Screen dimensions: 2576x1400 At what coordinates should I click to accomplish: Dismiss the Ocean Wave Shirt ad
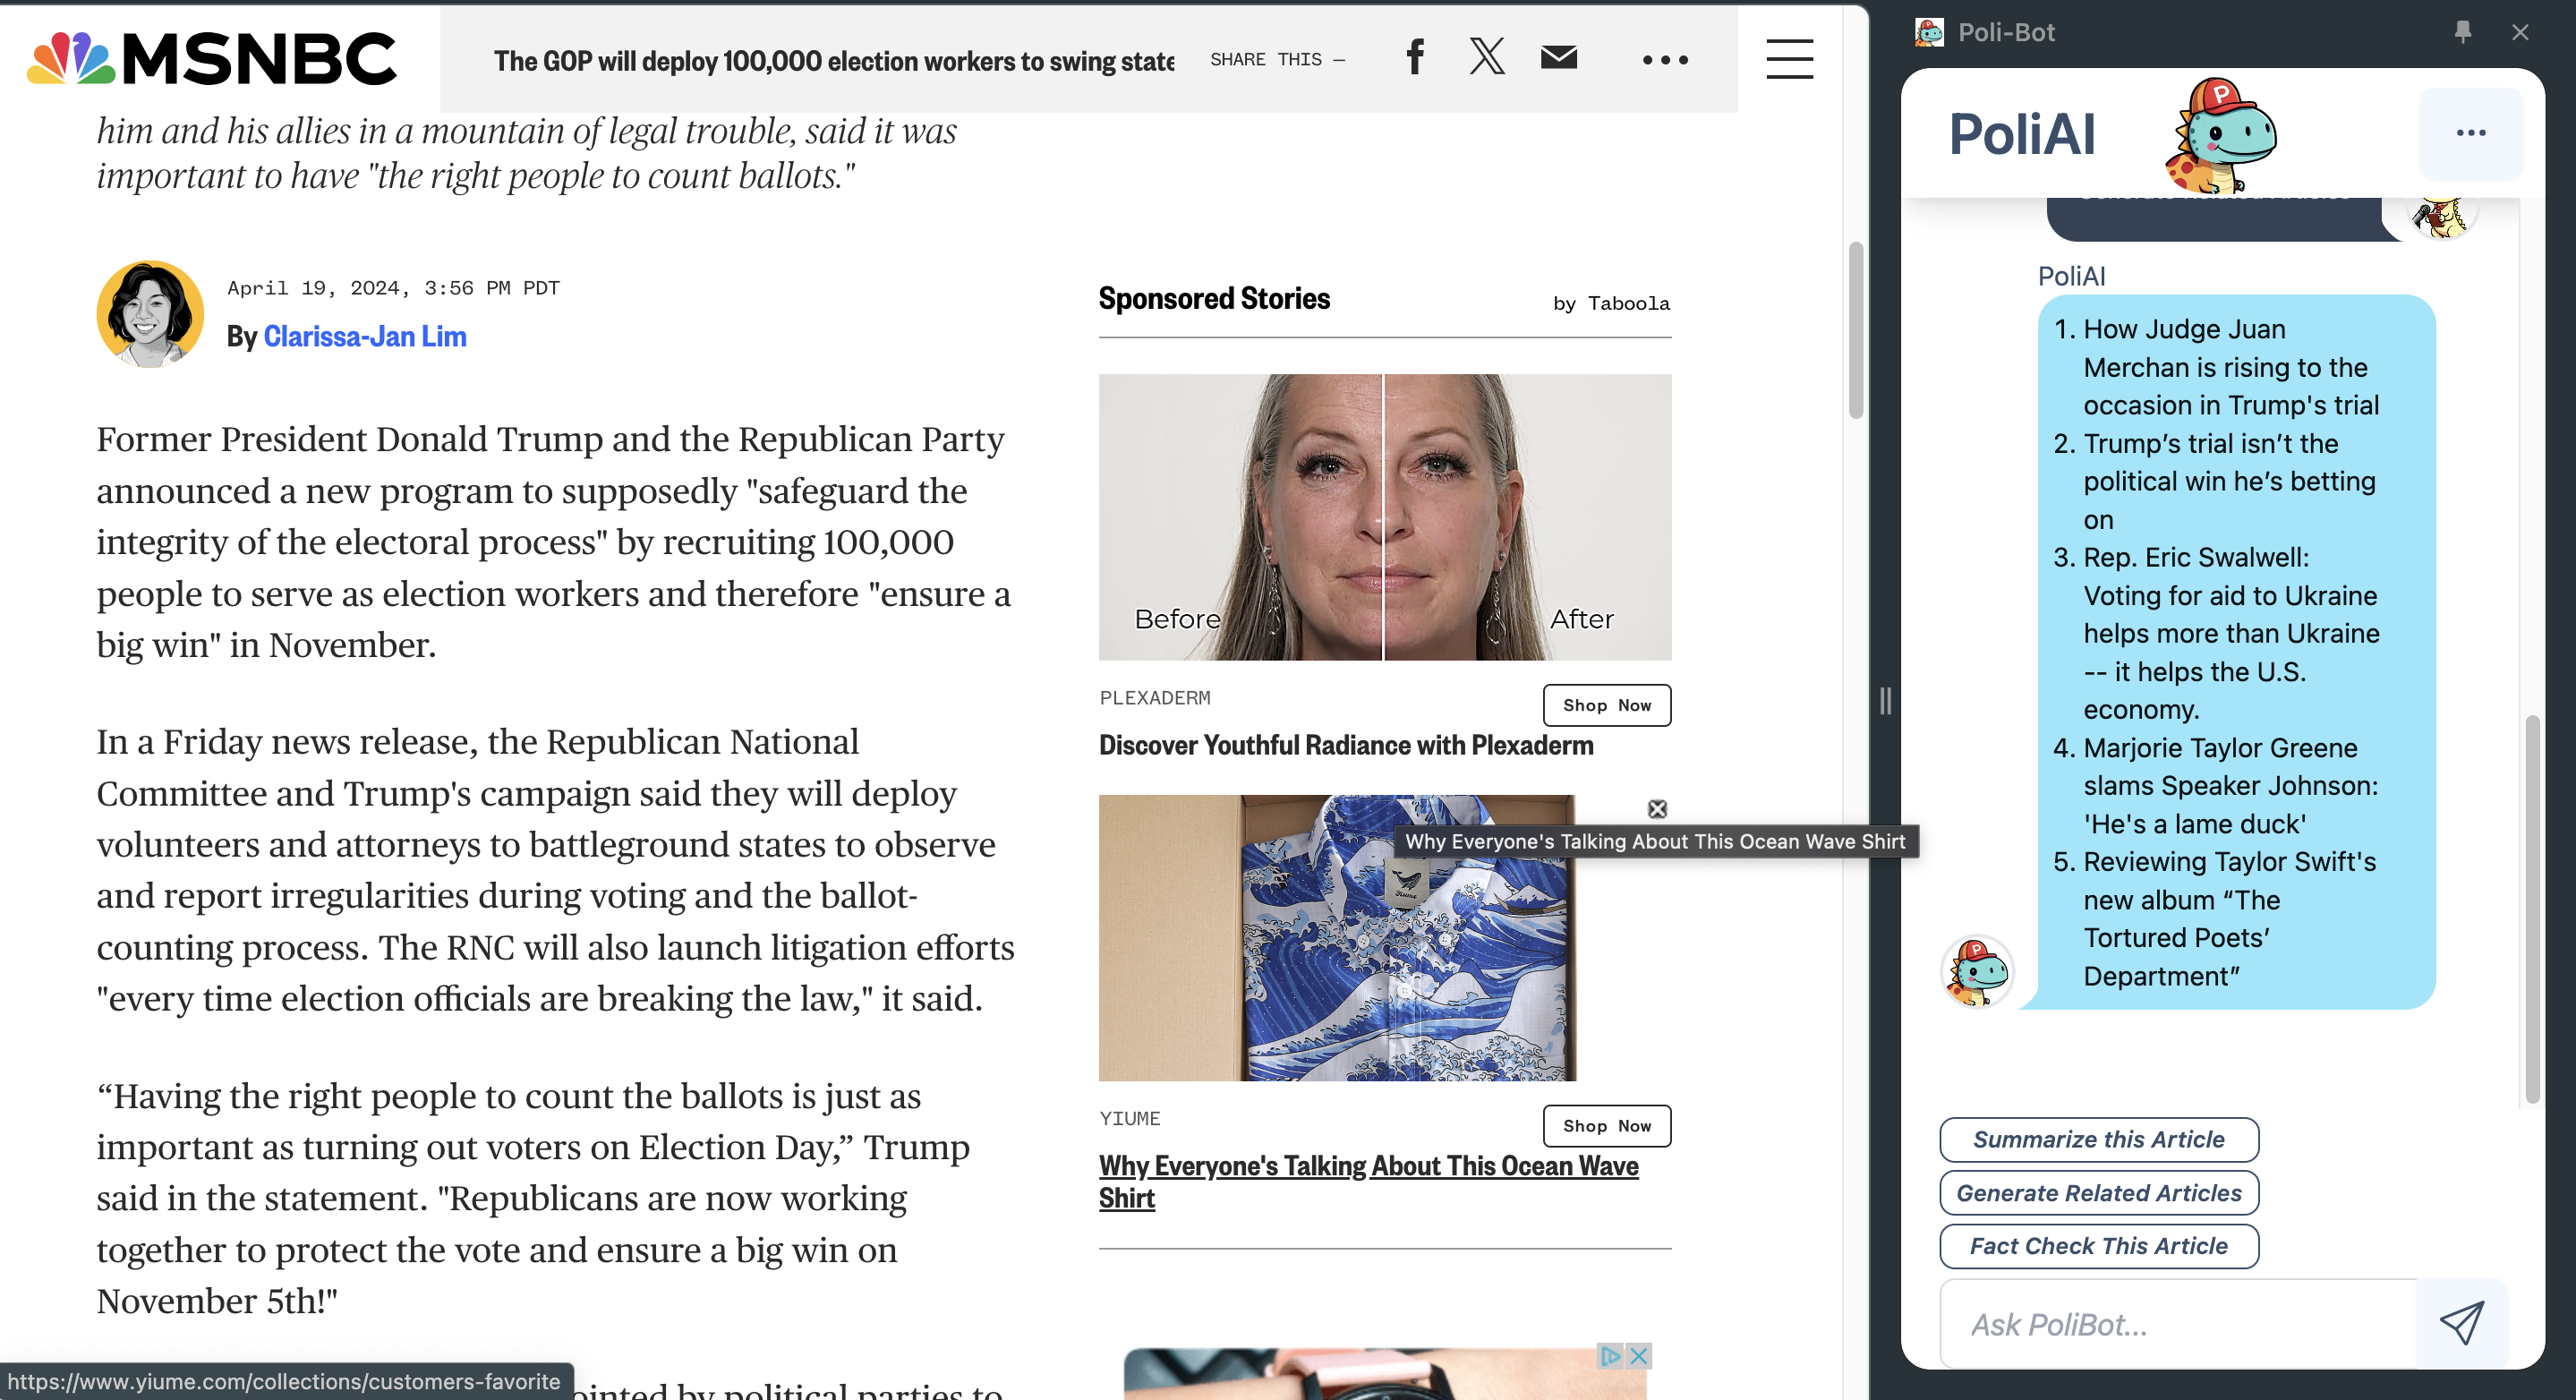coord(1657,809)
